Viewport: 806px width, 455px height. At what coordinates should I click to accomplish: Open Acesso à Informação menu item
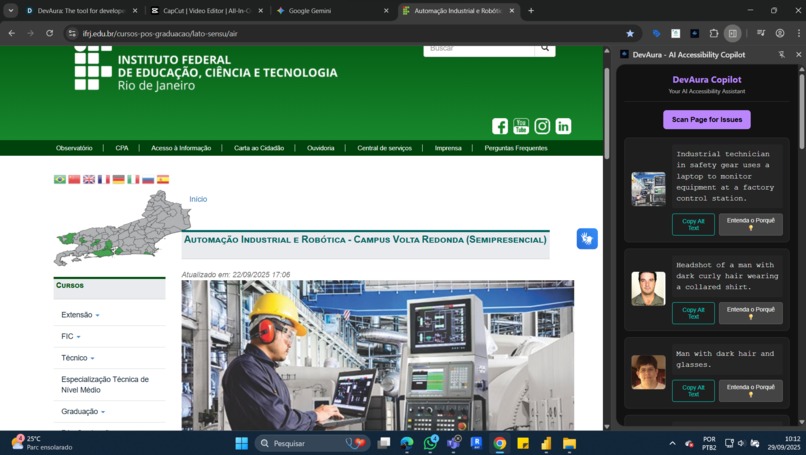tap(181, 148)
